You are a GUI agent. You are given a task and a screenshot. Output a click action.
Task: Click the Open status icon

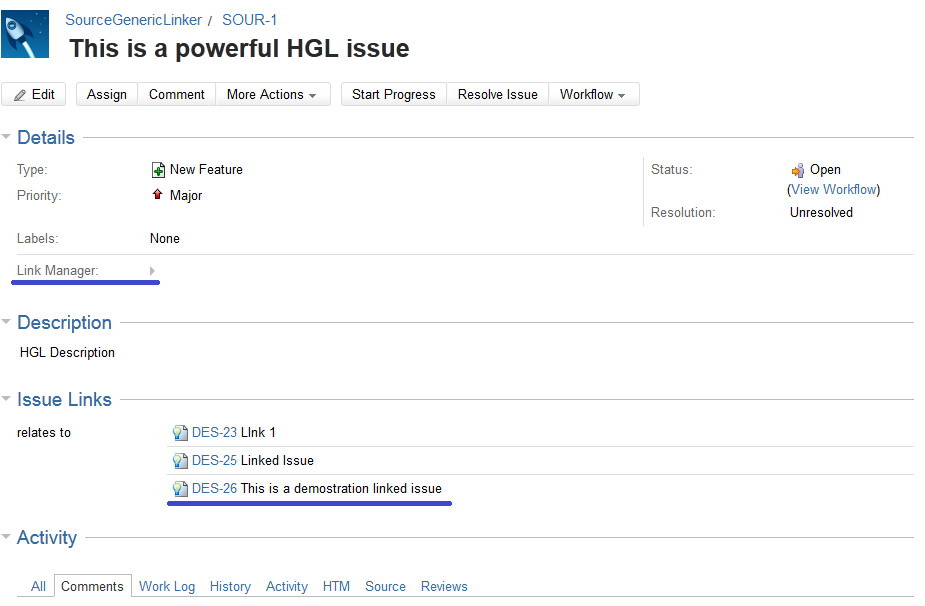pyautogui.click(x=797, y=170)
